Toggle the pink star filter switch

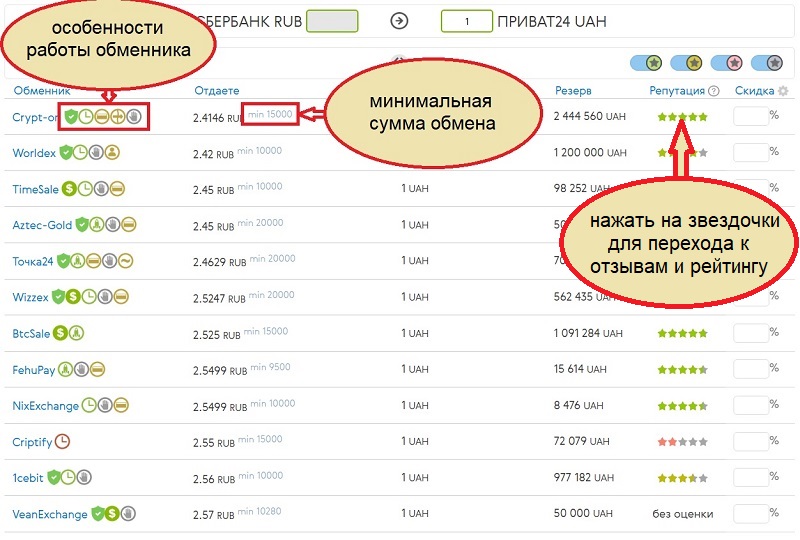click(x=727, y=63)
